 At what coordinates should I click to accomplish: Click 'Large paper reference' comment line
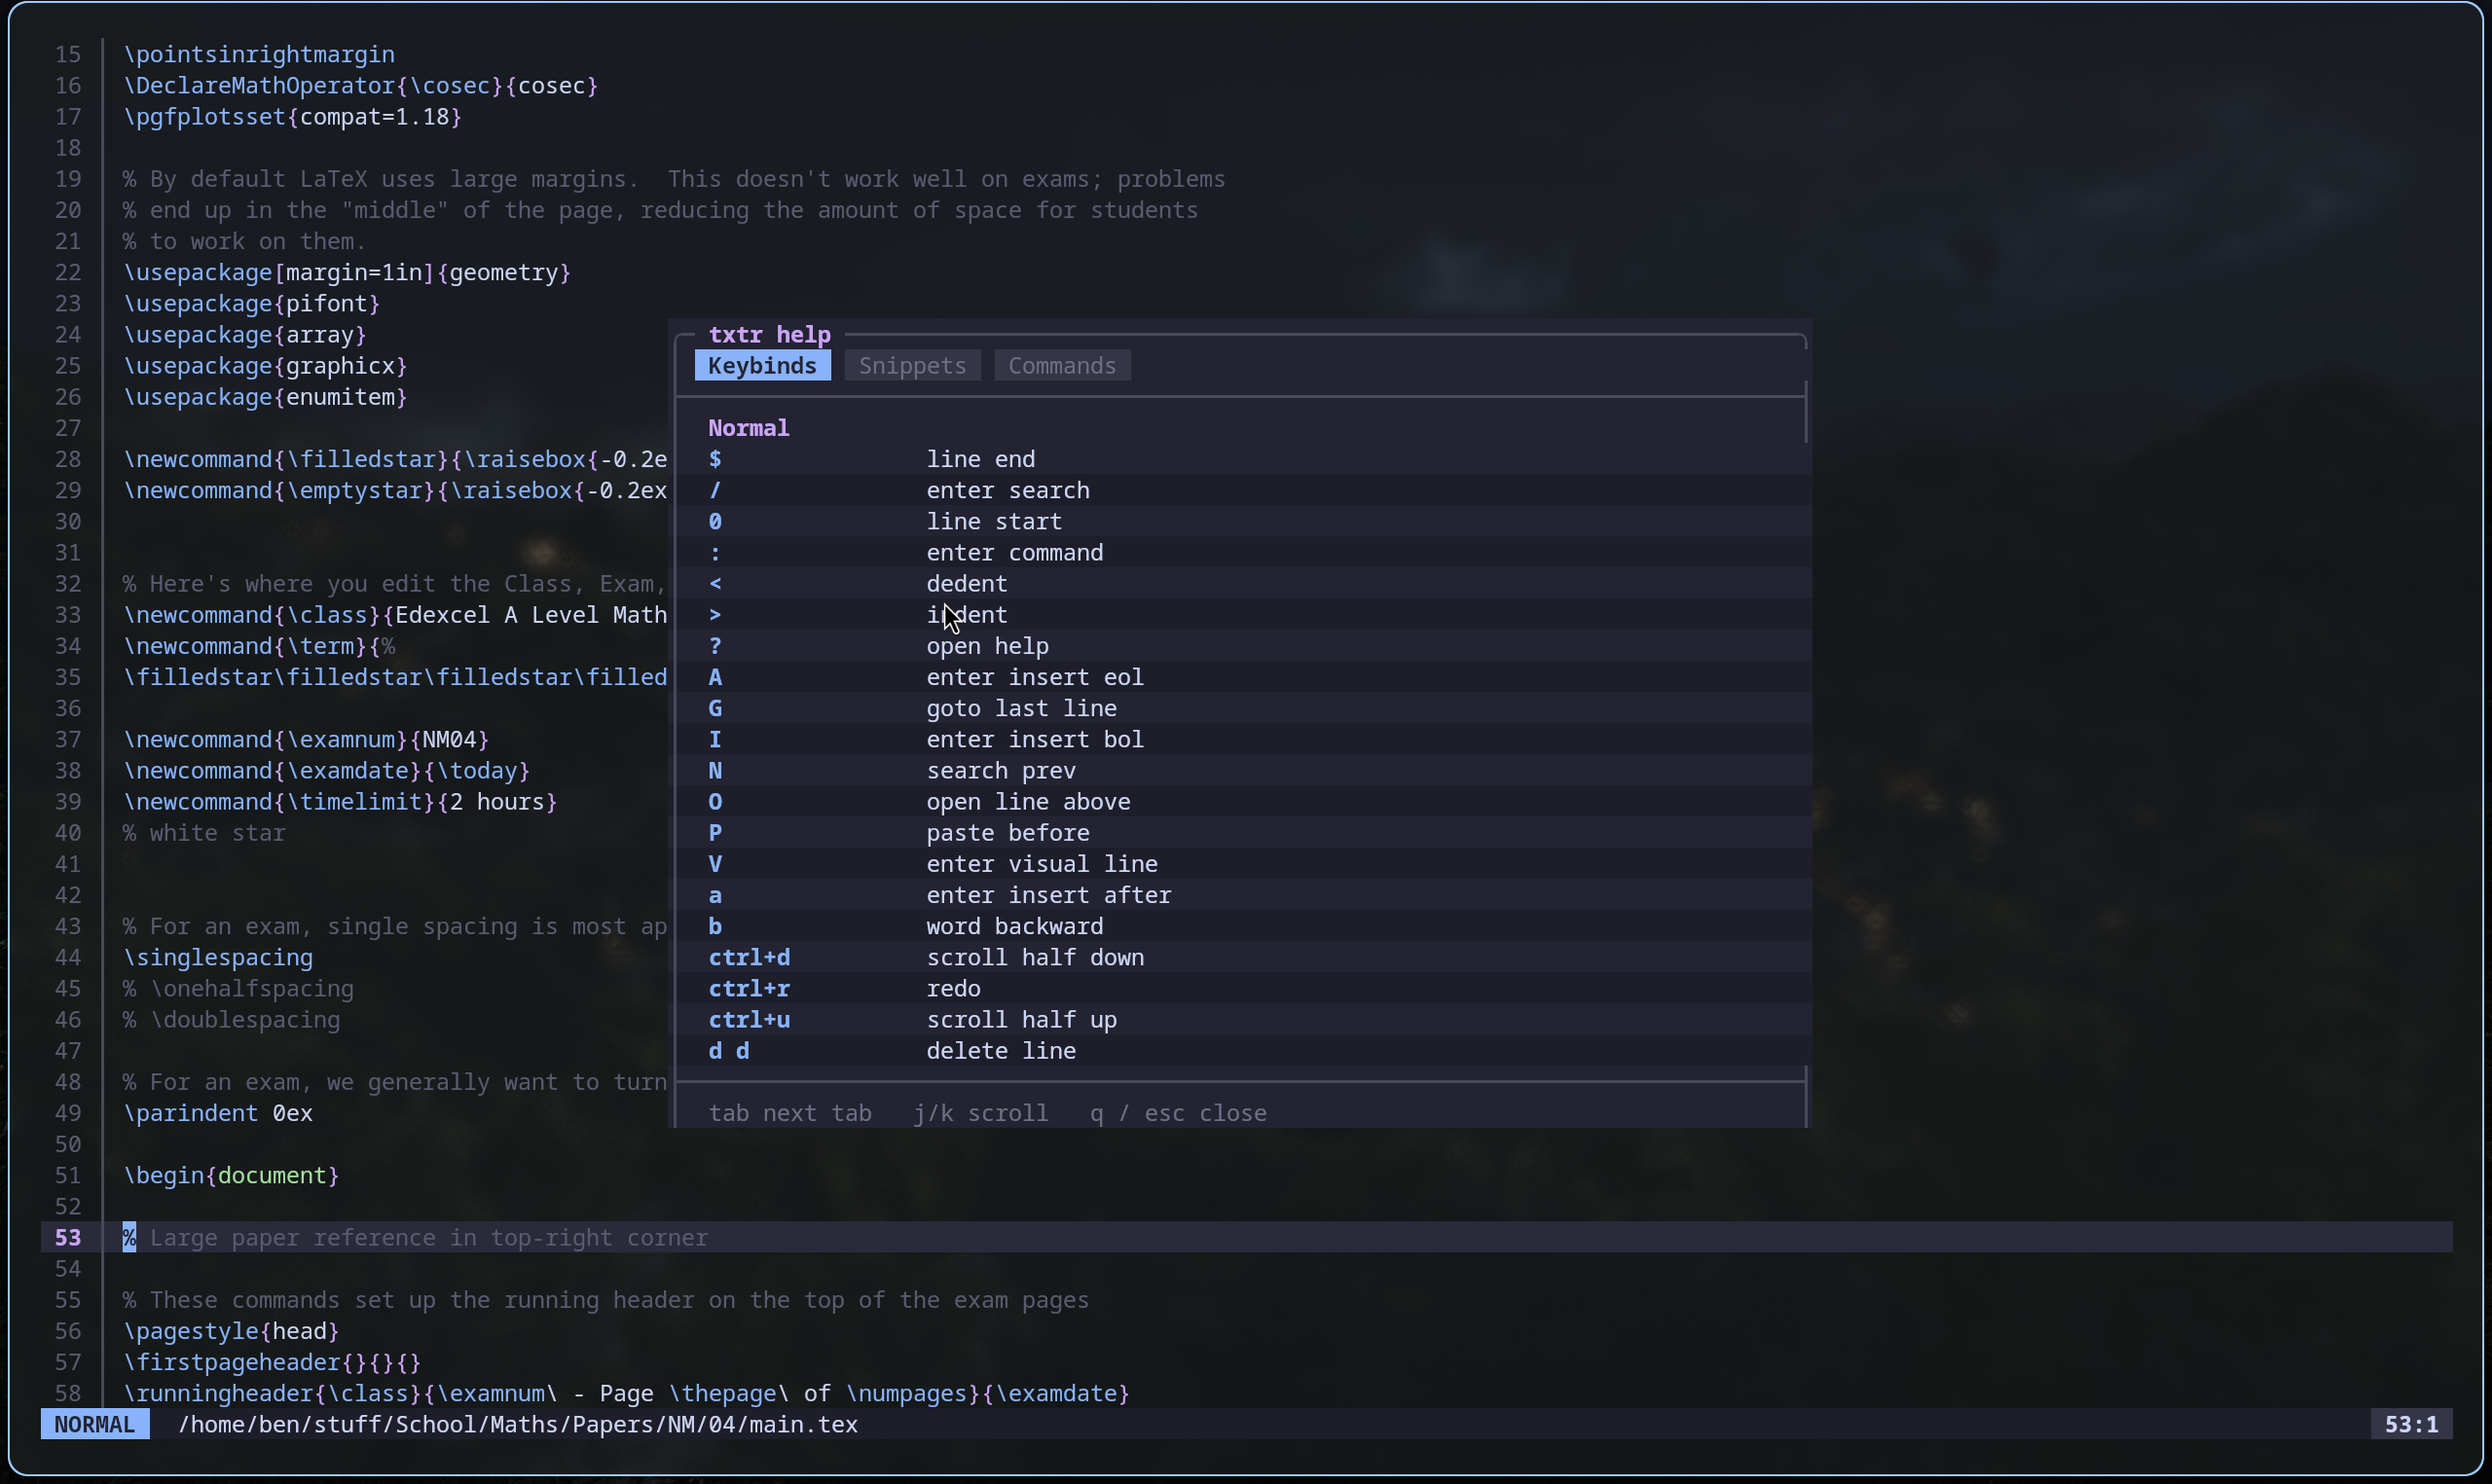(x=415, y=1237)
